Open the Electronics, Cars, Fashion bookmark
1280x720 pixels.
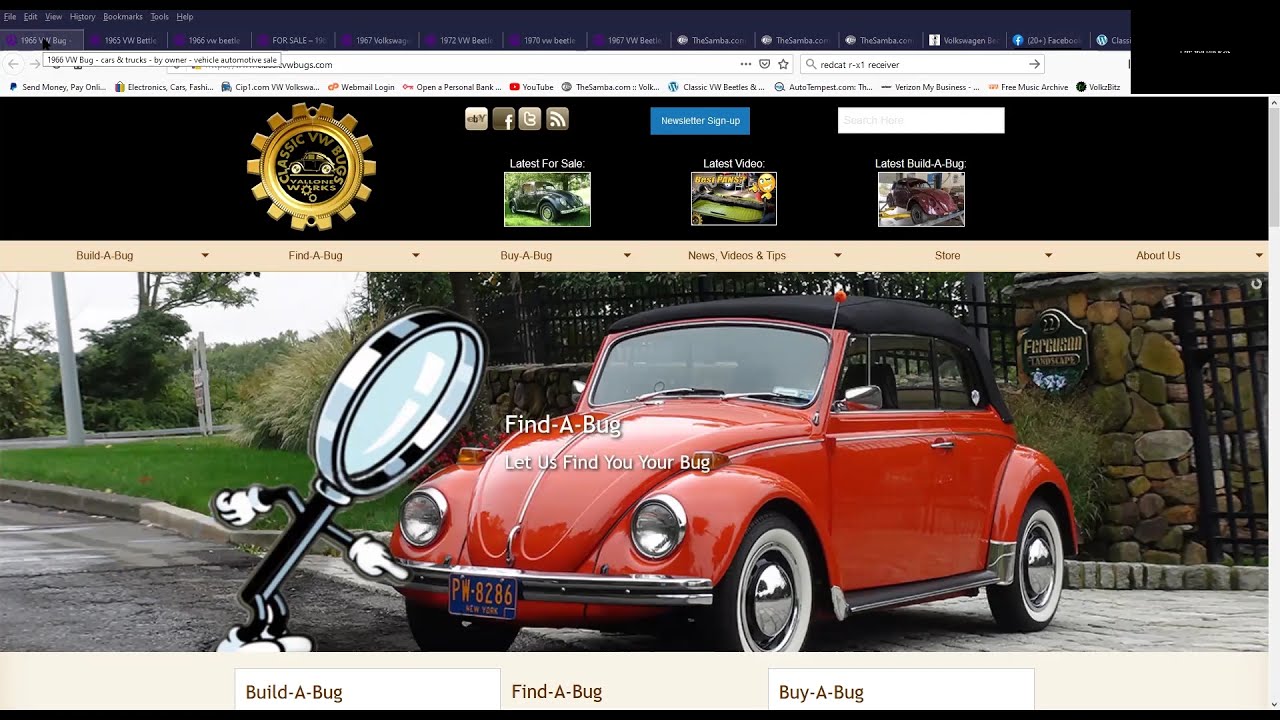pyautogui.click(x=164, y=87)
